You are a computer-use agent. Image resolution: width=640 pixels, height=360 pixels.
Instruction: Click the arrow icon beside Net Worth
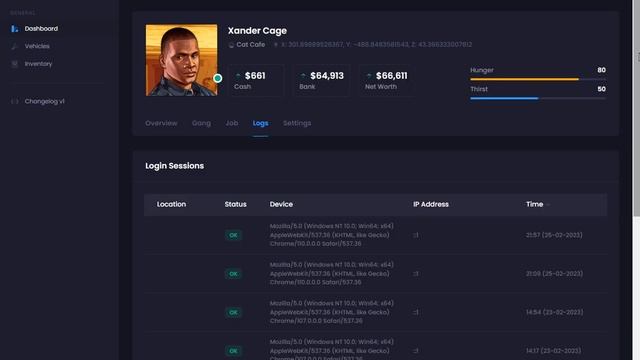369,76
